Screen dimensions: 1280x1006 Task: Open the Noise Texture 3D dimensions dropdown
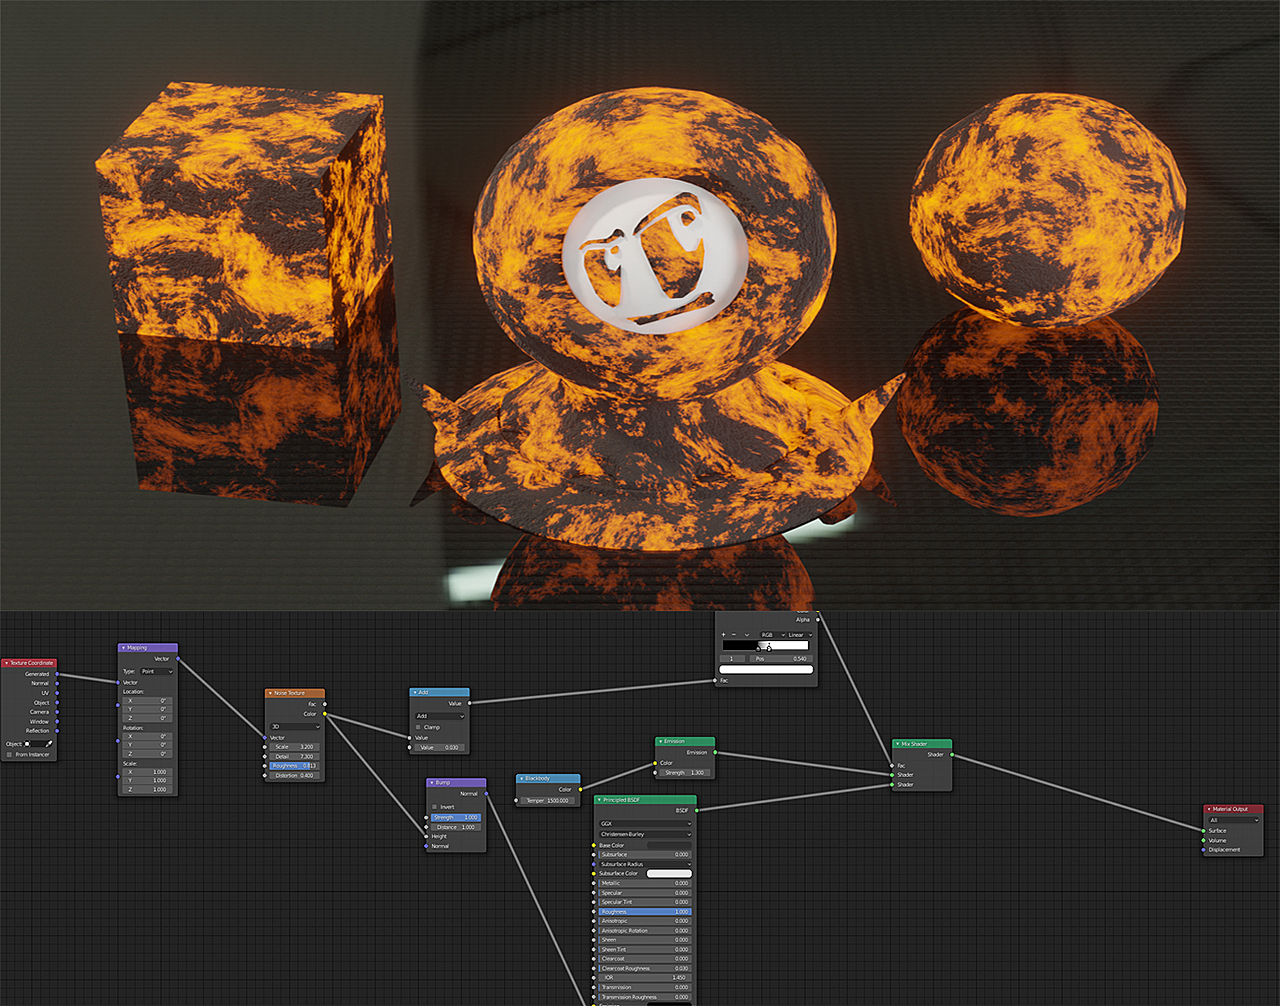295,727
